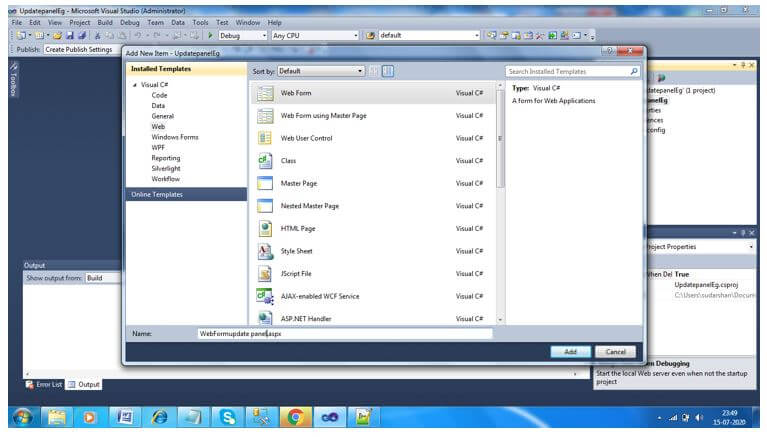Select the Web category in tree
The image size is (767, 437).
[x=158, y=127]
